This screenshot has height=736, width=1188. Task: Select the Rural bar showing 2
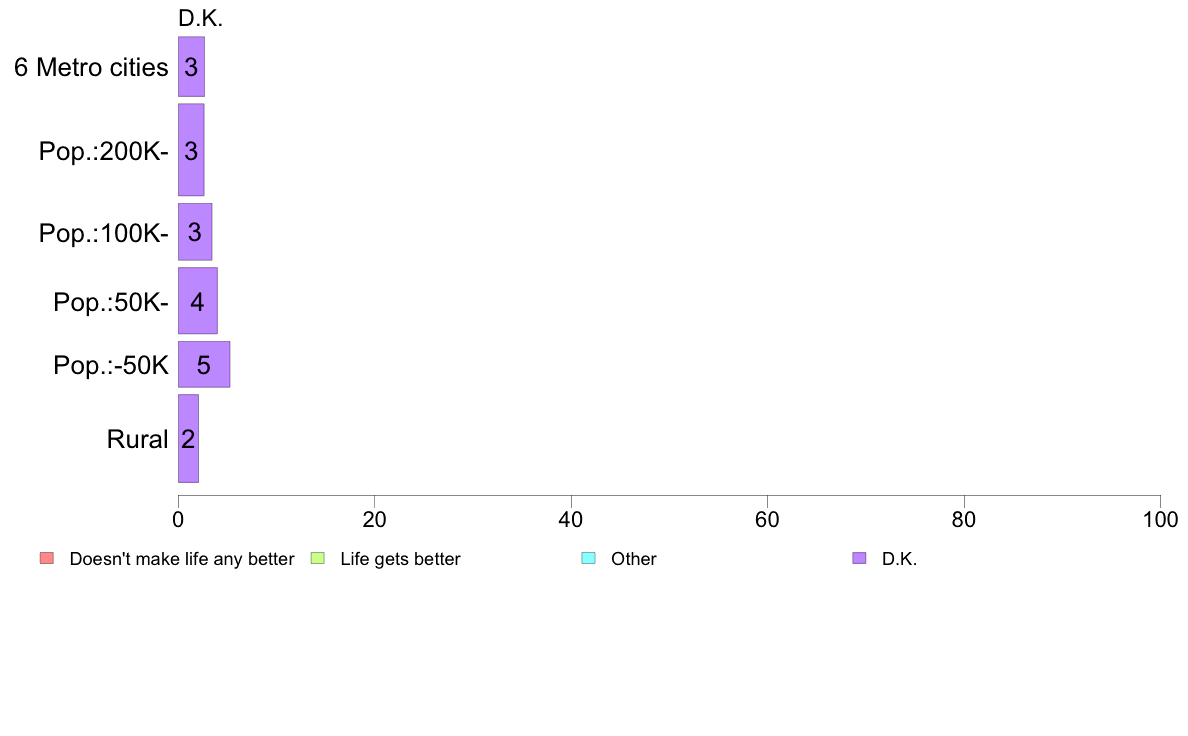coord(188,438)
